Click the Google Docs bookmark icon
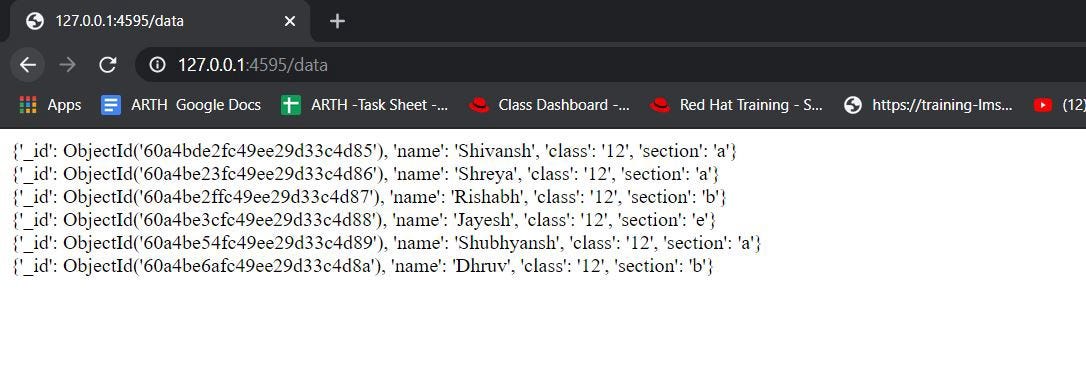 [x=111, y=105]
